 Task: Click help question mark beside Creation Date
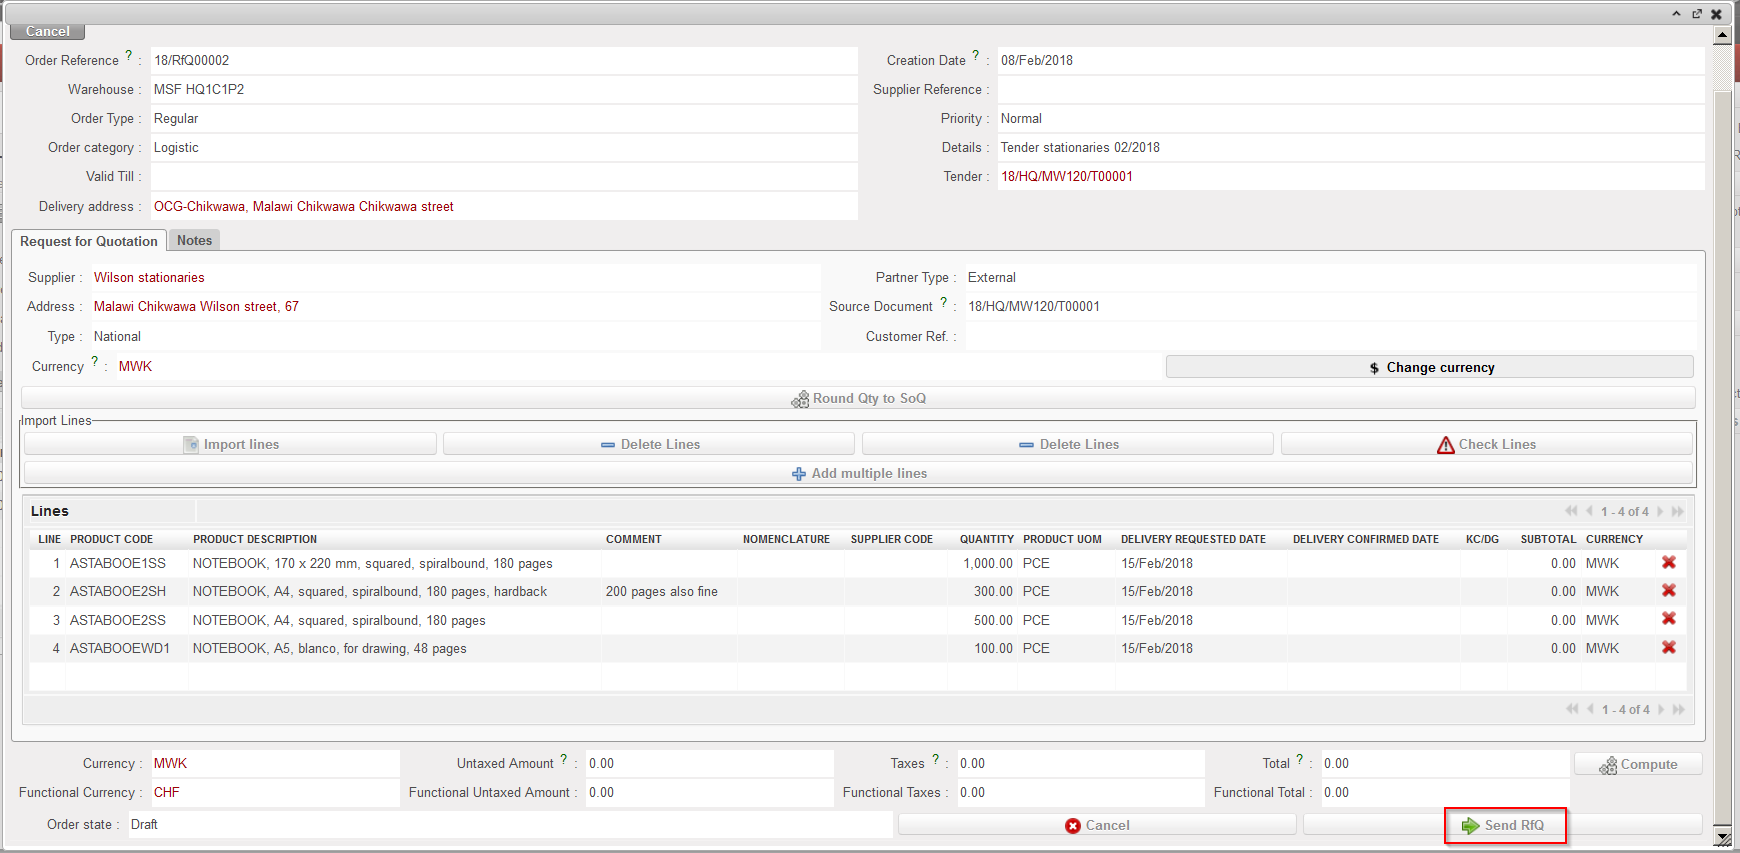click(x=975, y=56)
